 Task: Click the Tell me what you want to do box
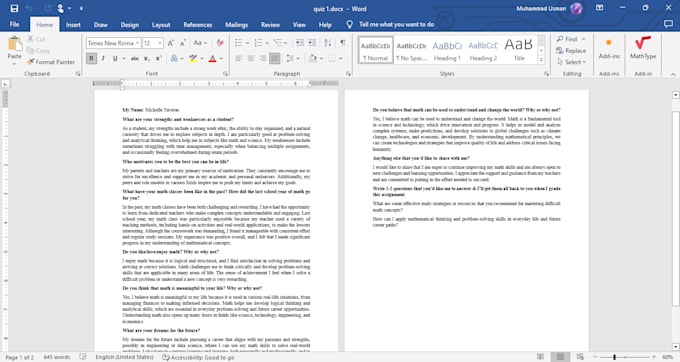(396, 25)
